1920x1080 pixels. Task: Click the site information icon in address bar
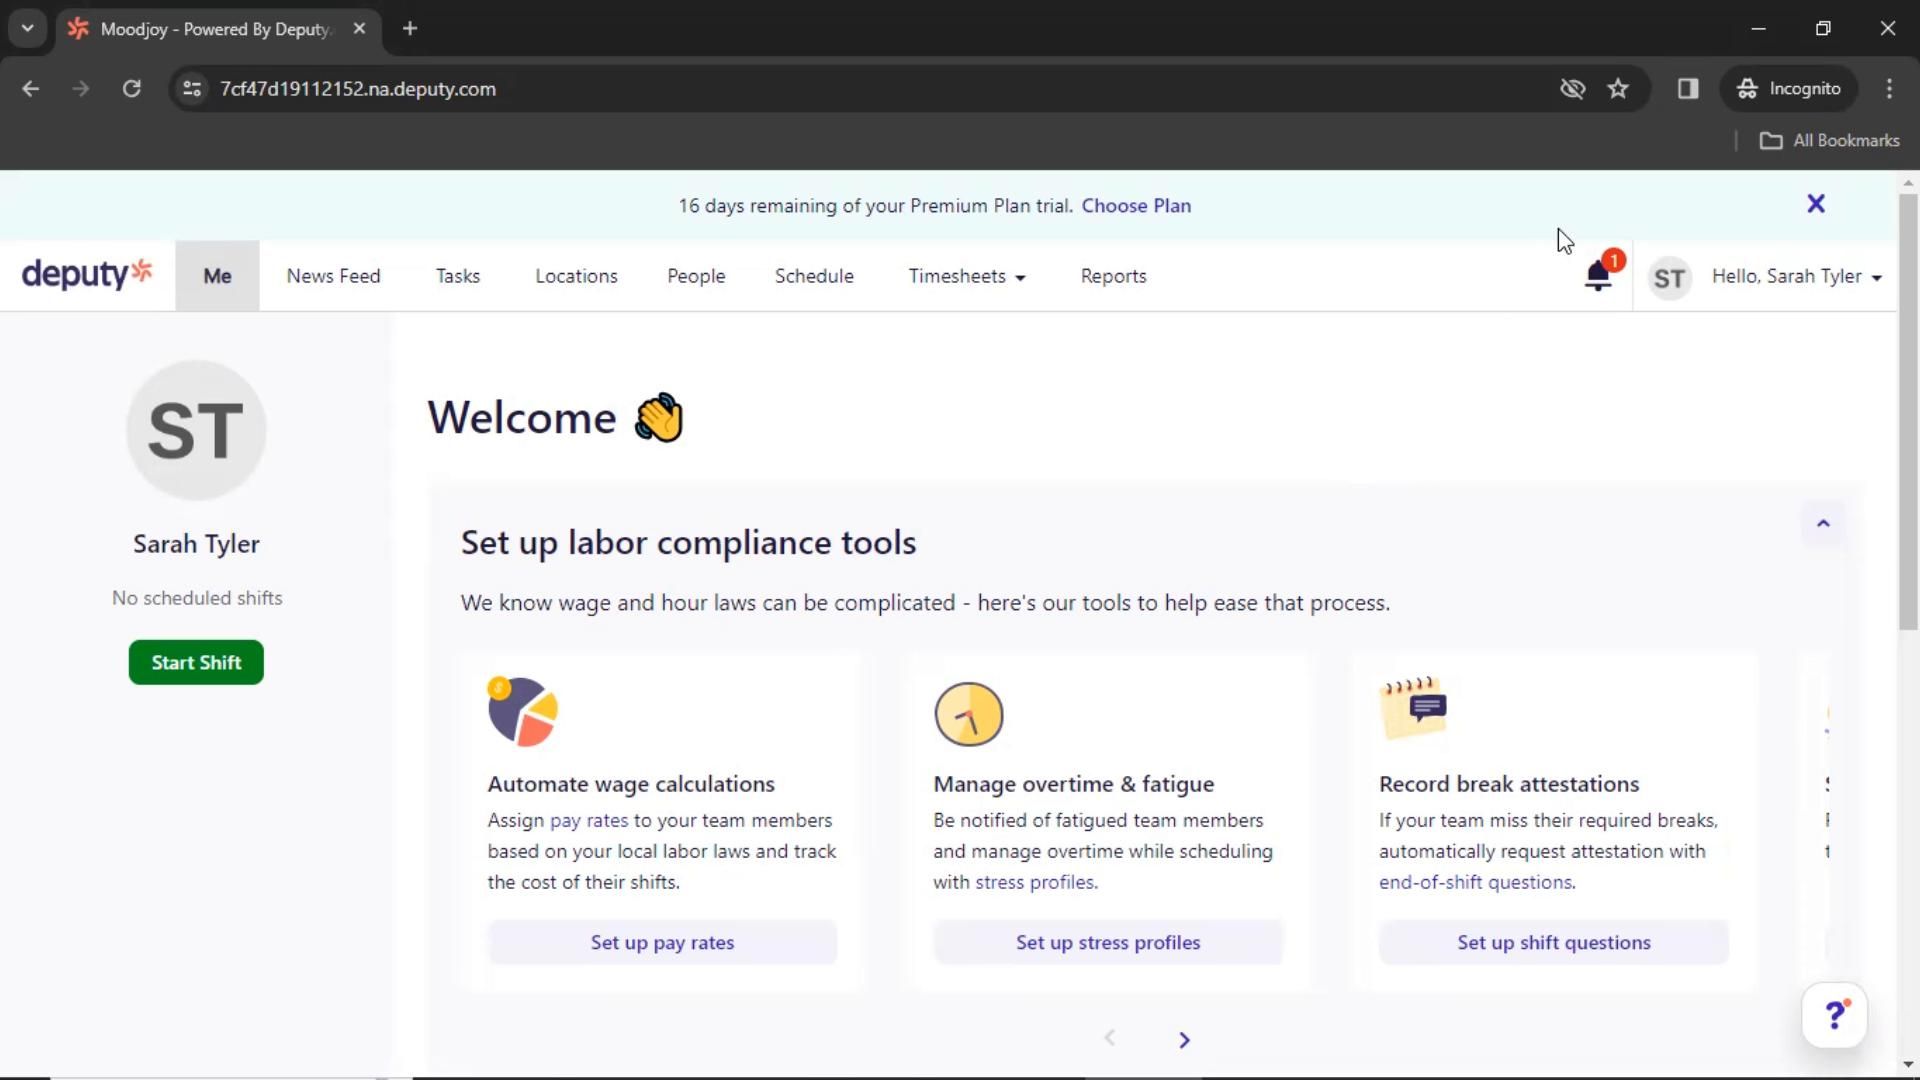[x=192, y=89]
